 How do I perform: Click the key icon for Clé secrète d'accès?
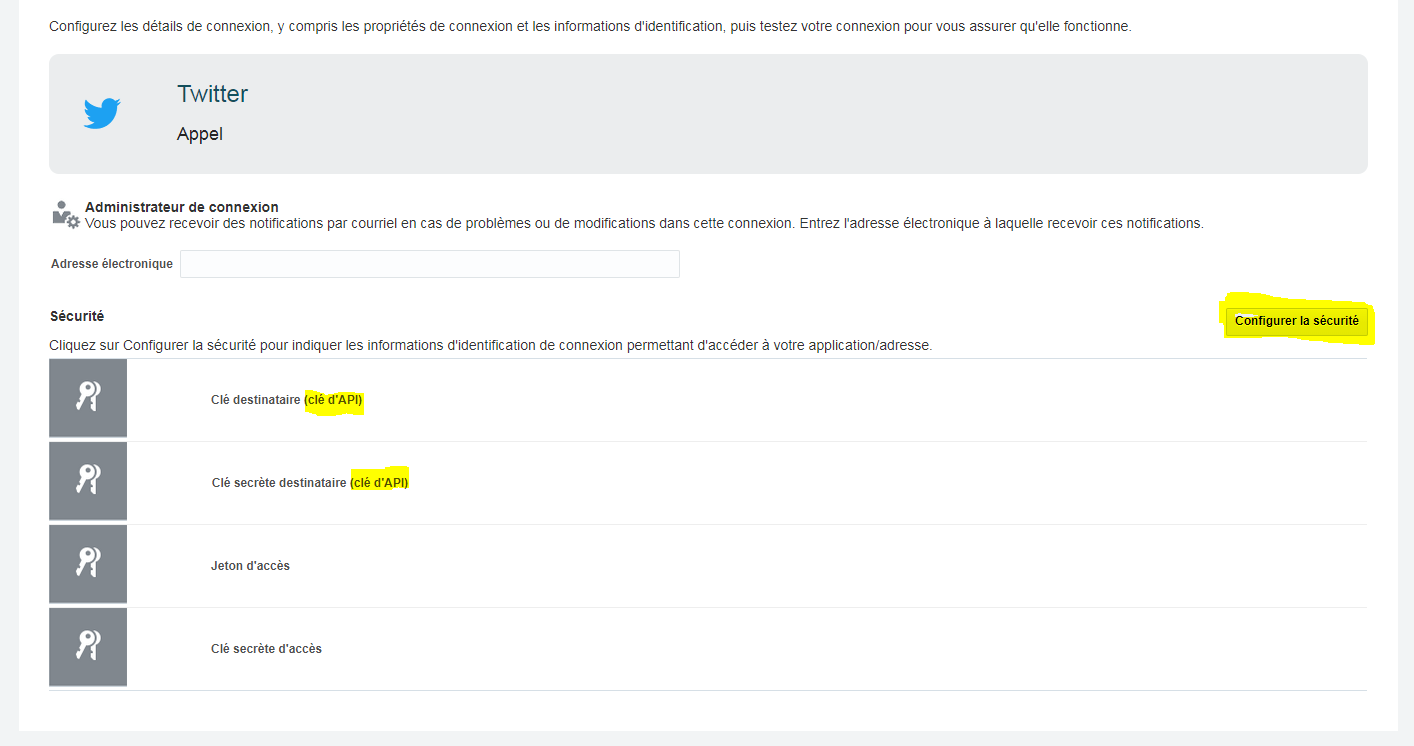[x=88, y=647]
